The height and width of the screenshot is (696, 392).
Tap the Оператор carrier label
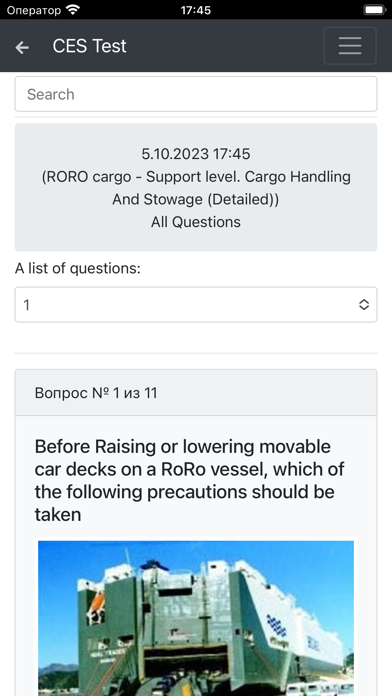click(34, 10)
